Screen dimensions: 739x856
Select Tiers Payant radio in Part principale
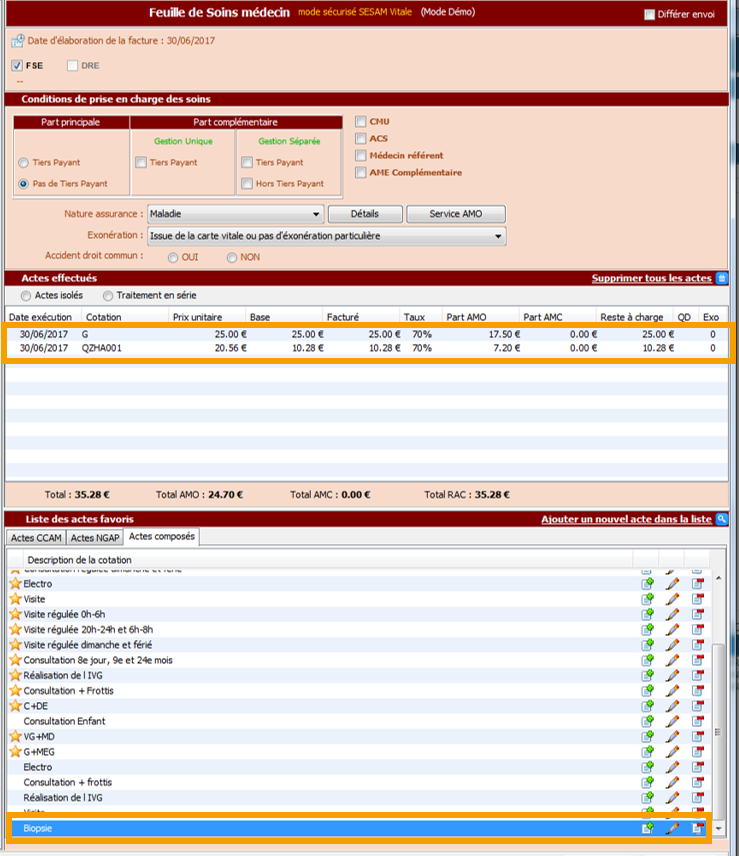23,163
